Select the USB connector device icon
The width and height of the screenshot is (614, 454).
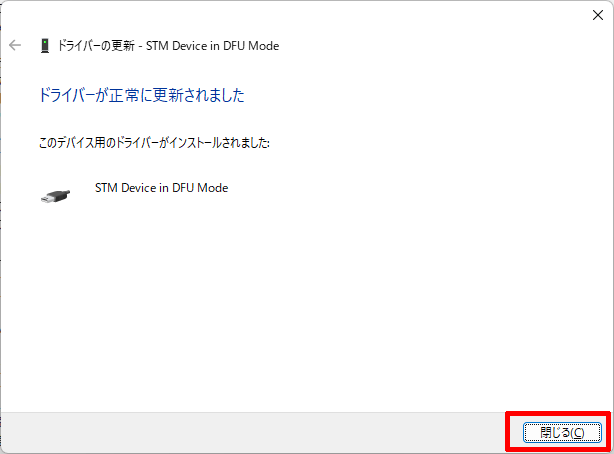click(x=55, y=196)
